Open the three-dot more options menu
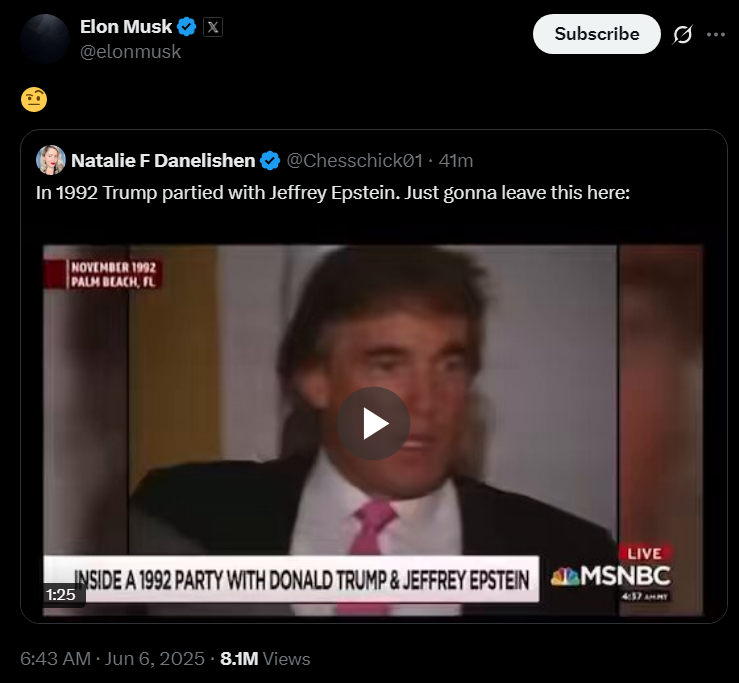 tap(716, 34)
